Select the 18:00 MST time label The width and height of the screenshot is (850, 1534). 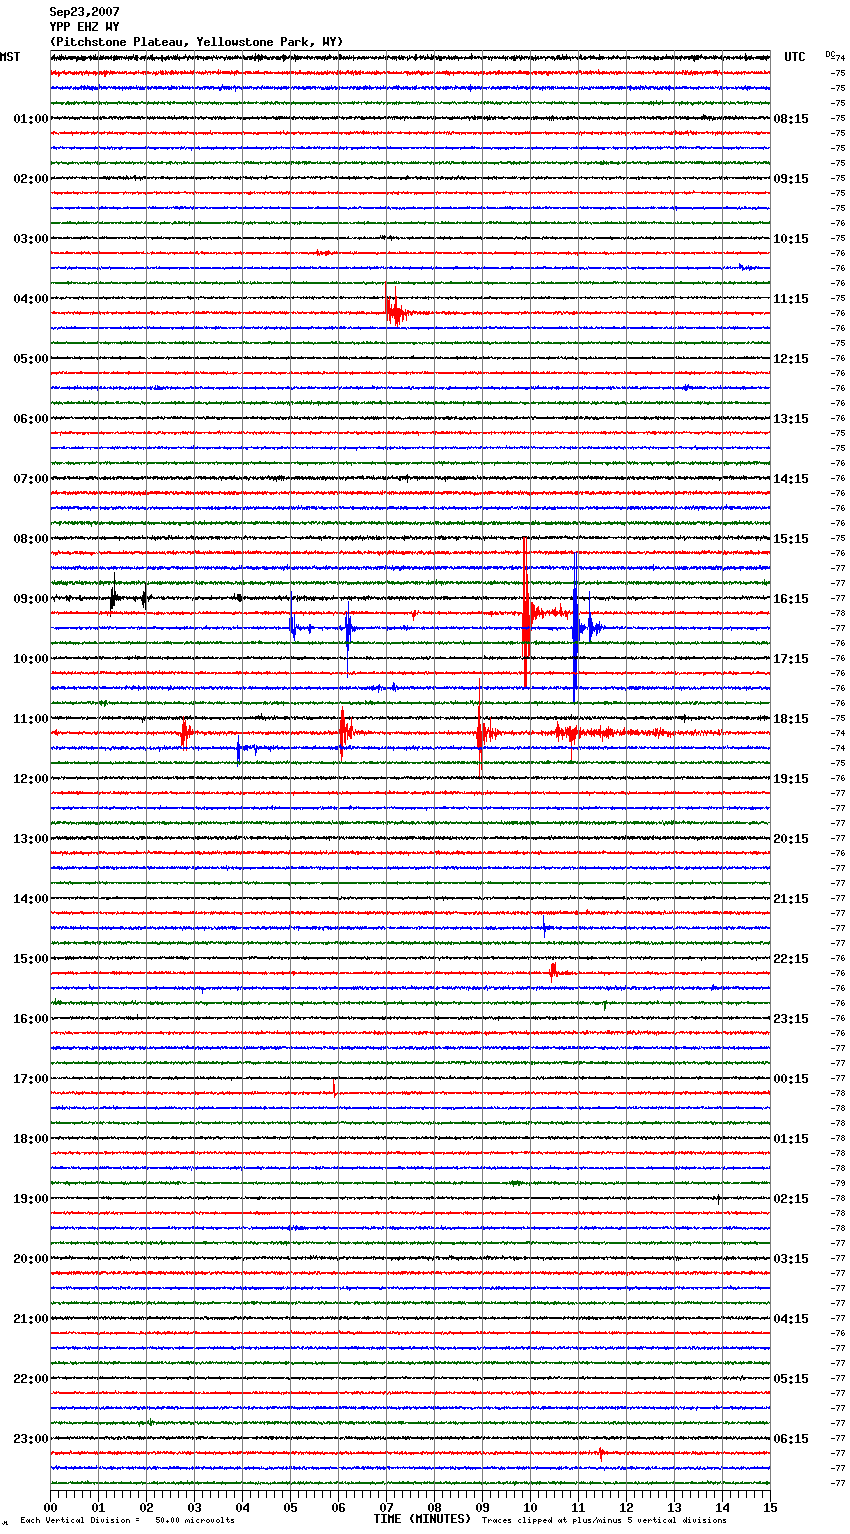click(x=31, y=1139)
